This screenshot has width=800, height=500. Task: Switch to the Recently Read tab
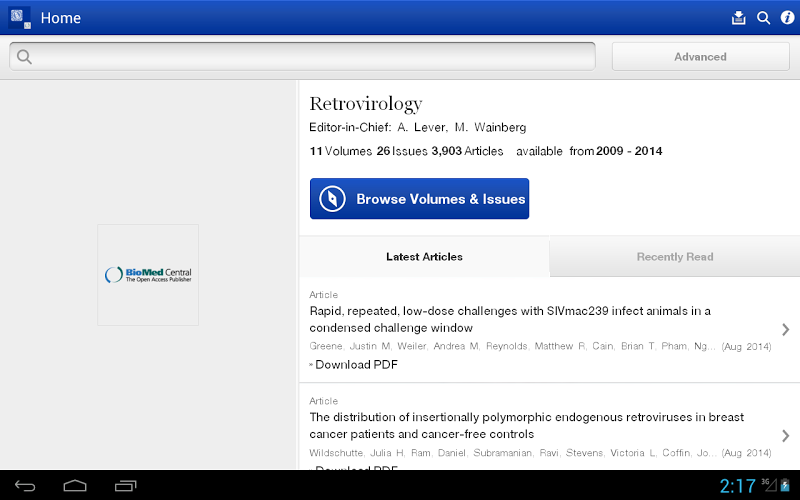675,257
